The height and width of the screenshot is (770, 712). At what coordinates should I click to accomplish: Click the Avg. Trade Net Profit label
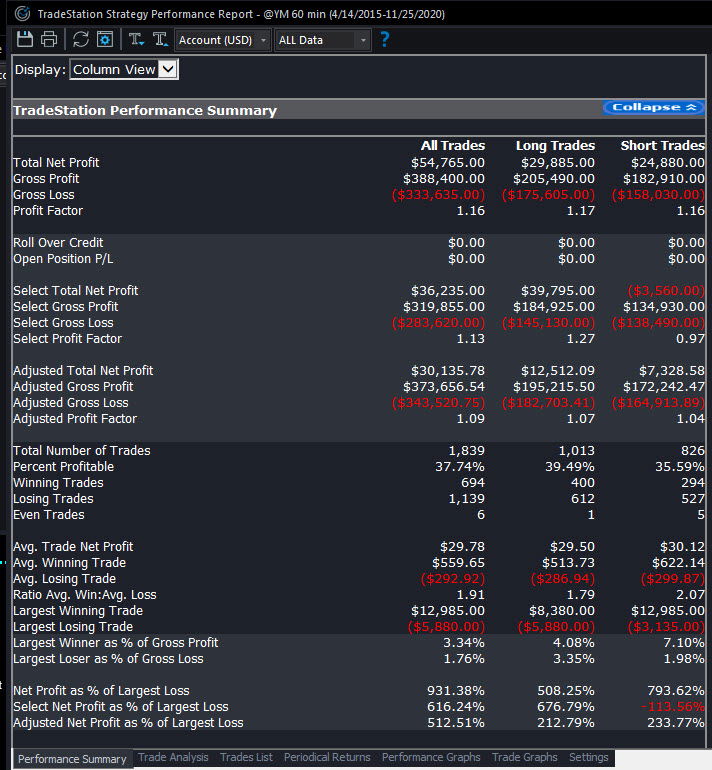click(73, 547)
